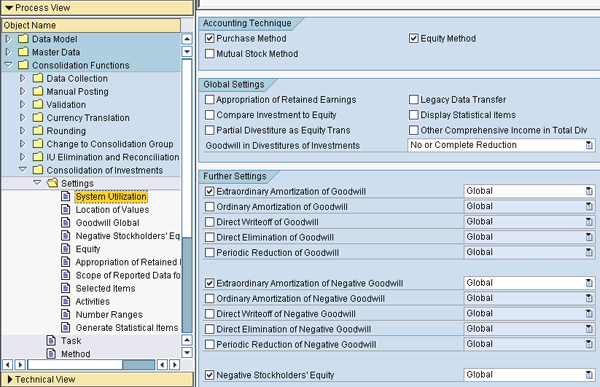Click the Method document icon
This screenshot has width=600, height=387.
[51, 353]
